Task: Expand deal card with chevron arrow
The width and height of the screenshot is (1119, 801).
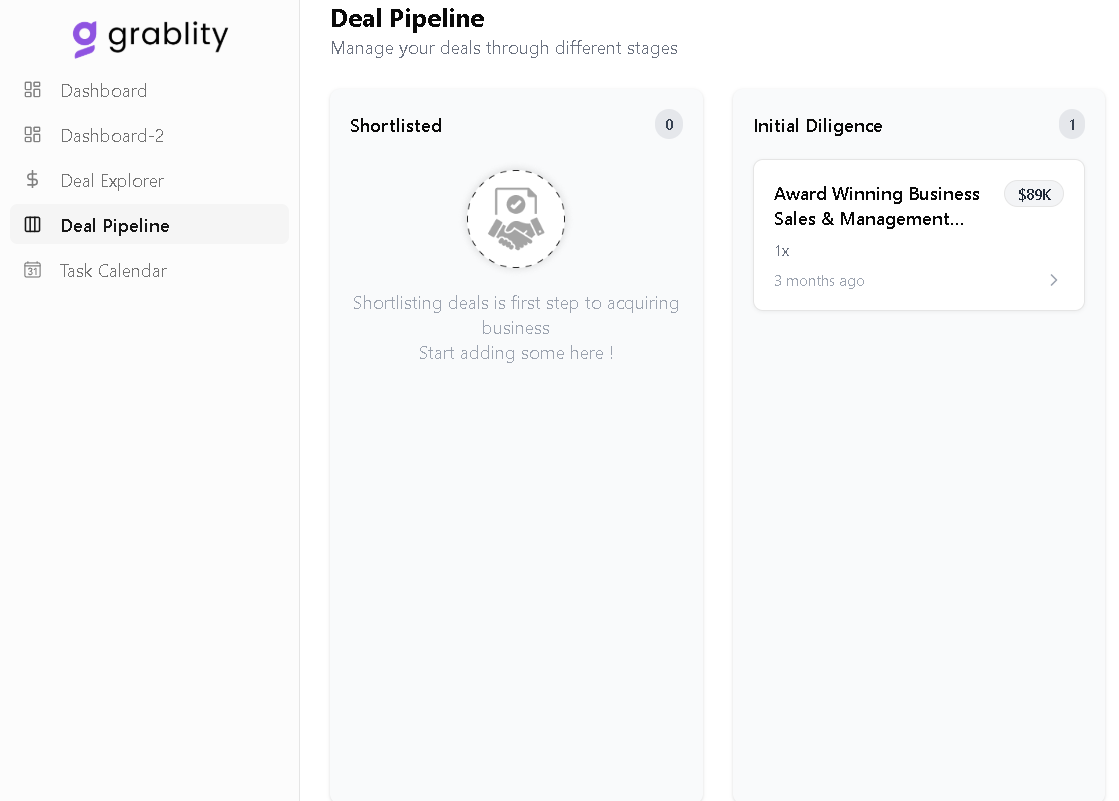Action: pos(1053,280)
